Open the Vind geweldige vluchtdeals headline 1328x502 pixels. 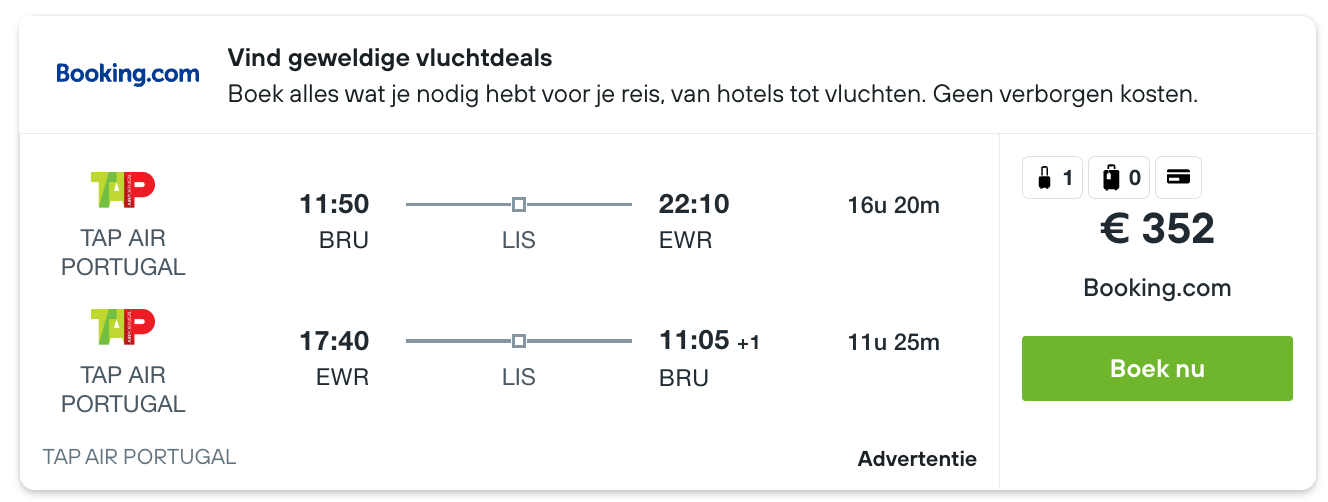click(x=390, y=58)
